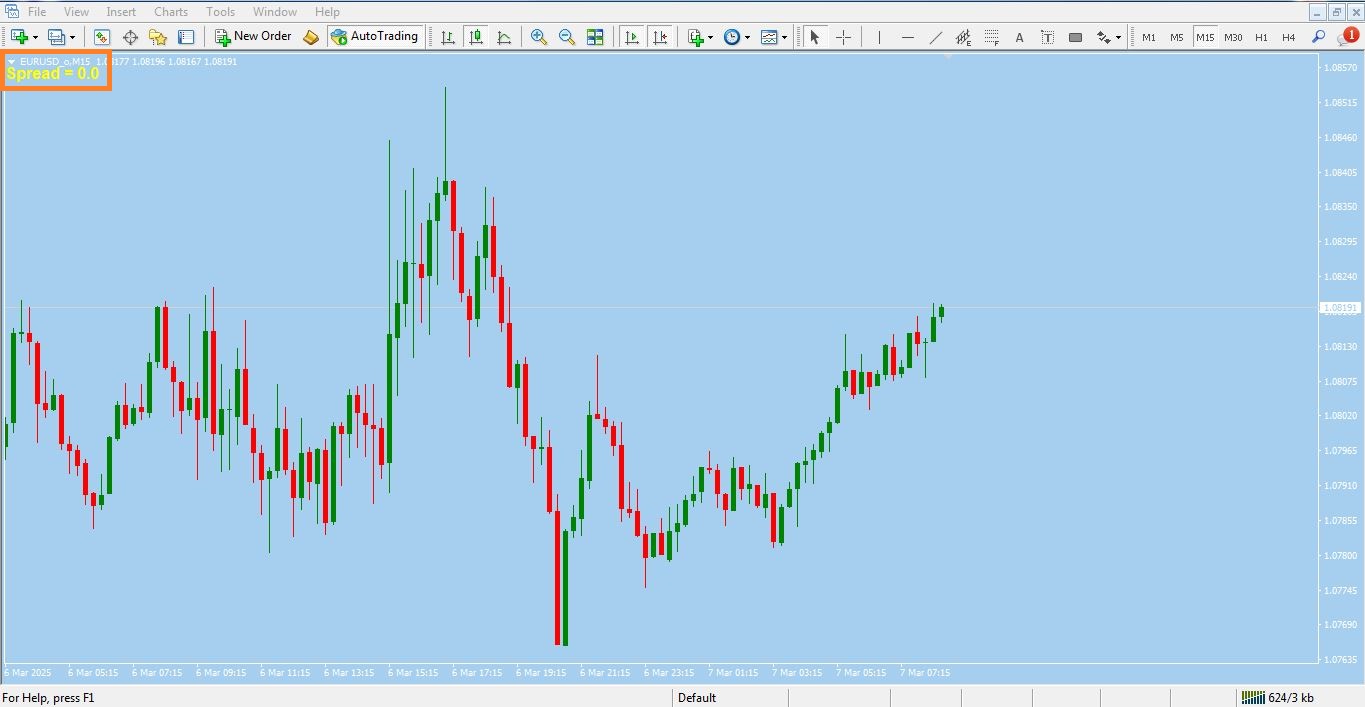Click the 6 Mar 15:15 time axis label

point(413,673)
